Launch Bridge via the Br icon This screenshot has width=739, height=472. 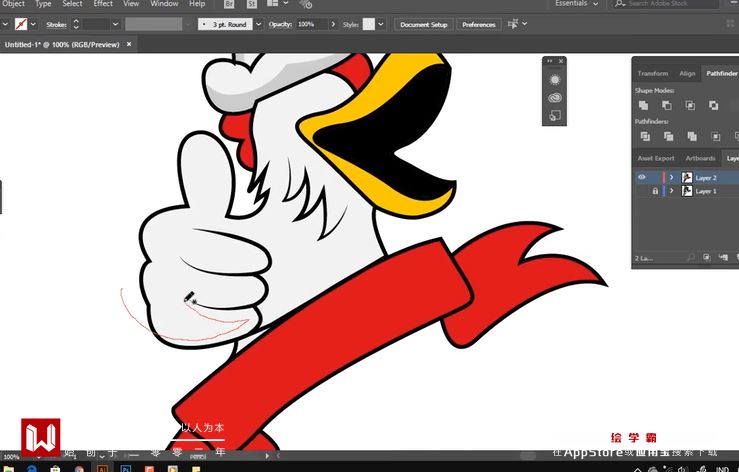229,4
